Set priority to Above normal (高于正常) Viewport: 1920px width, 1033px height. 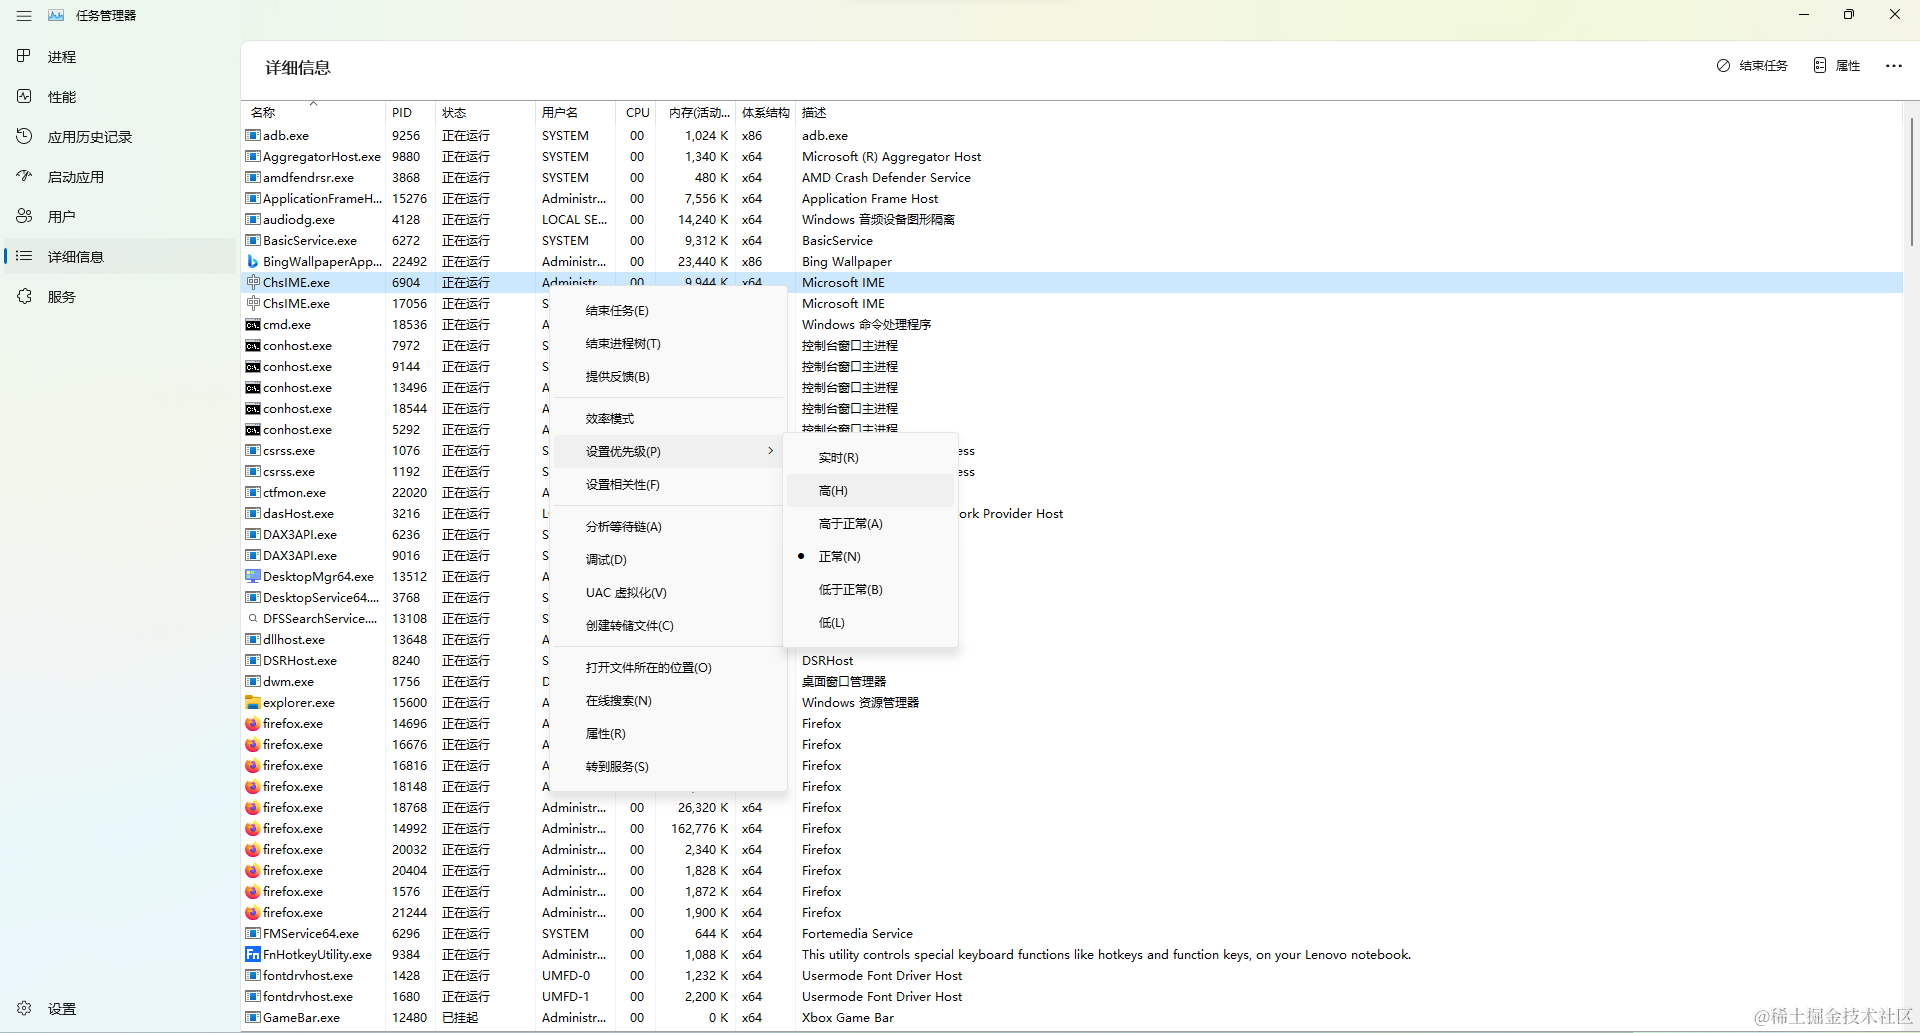pos(870,524)
